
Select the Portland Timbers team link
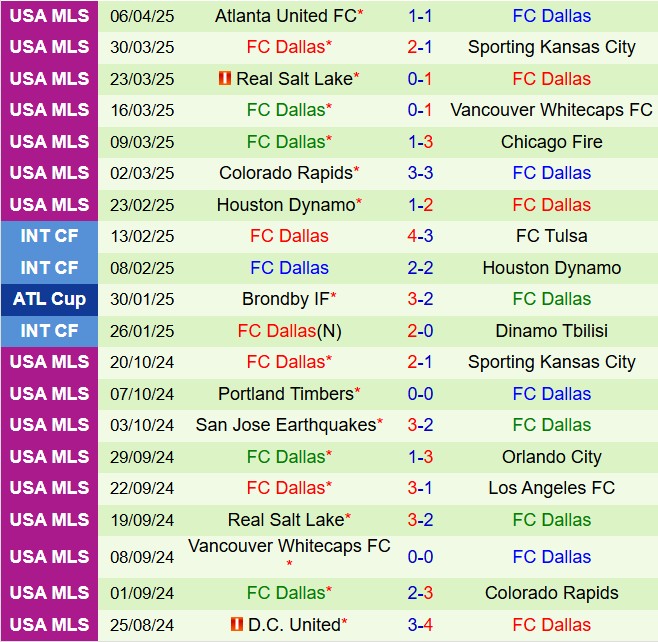(285, 394)
